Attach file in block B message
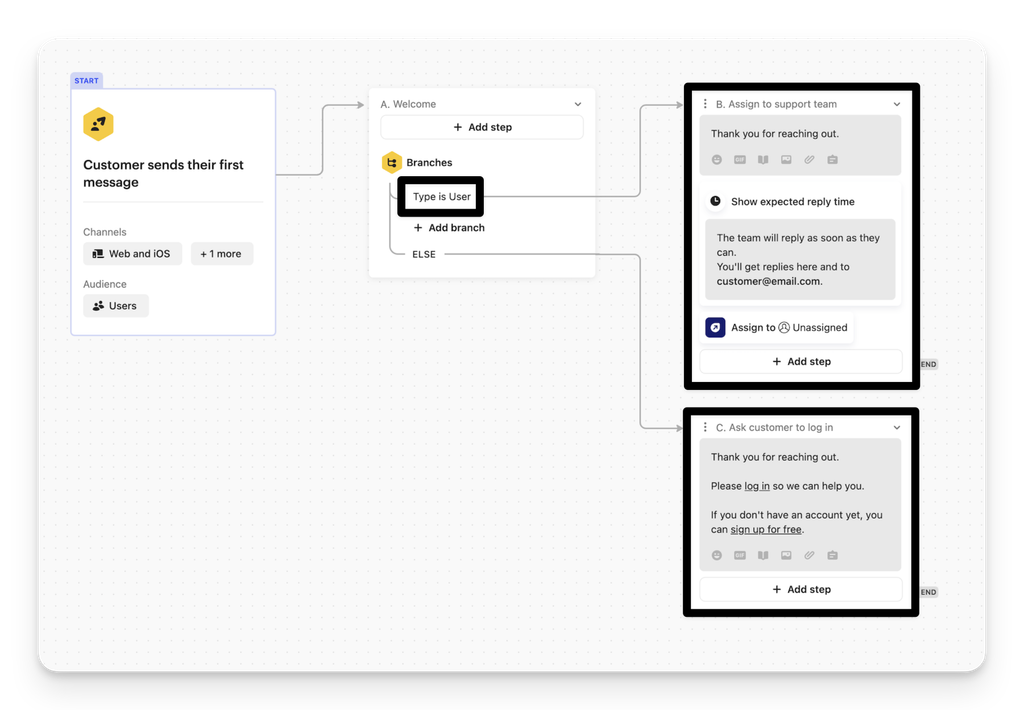Viewport: 1024px width, 710px height. 809,159
